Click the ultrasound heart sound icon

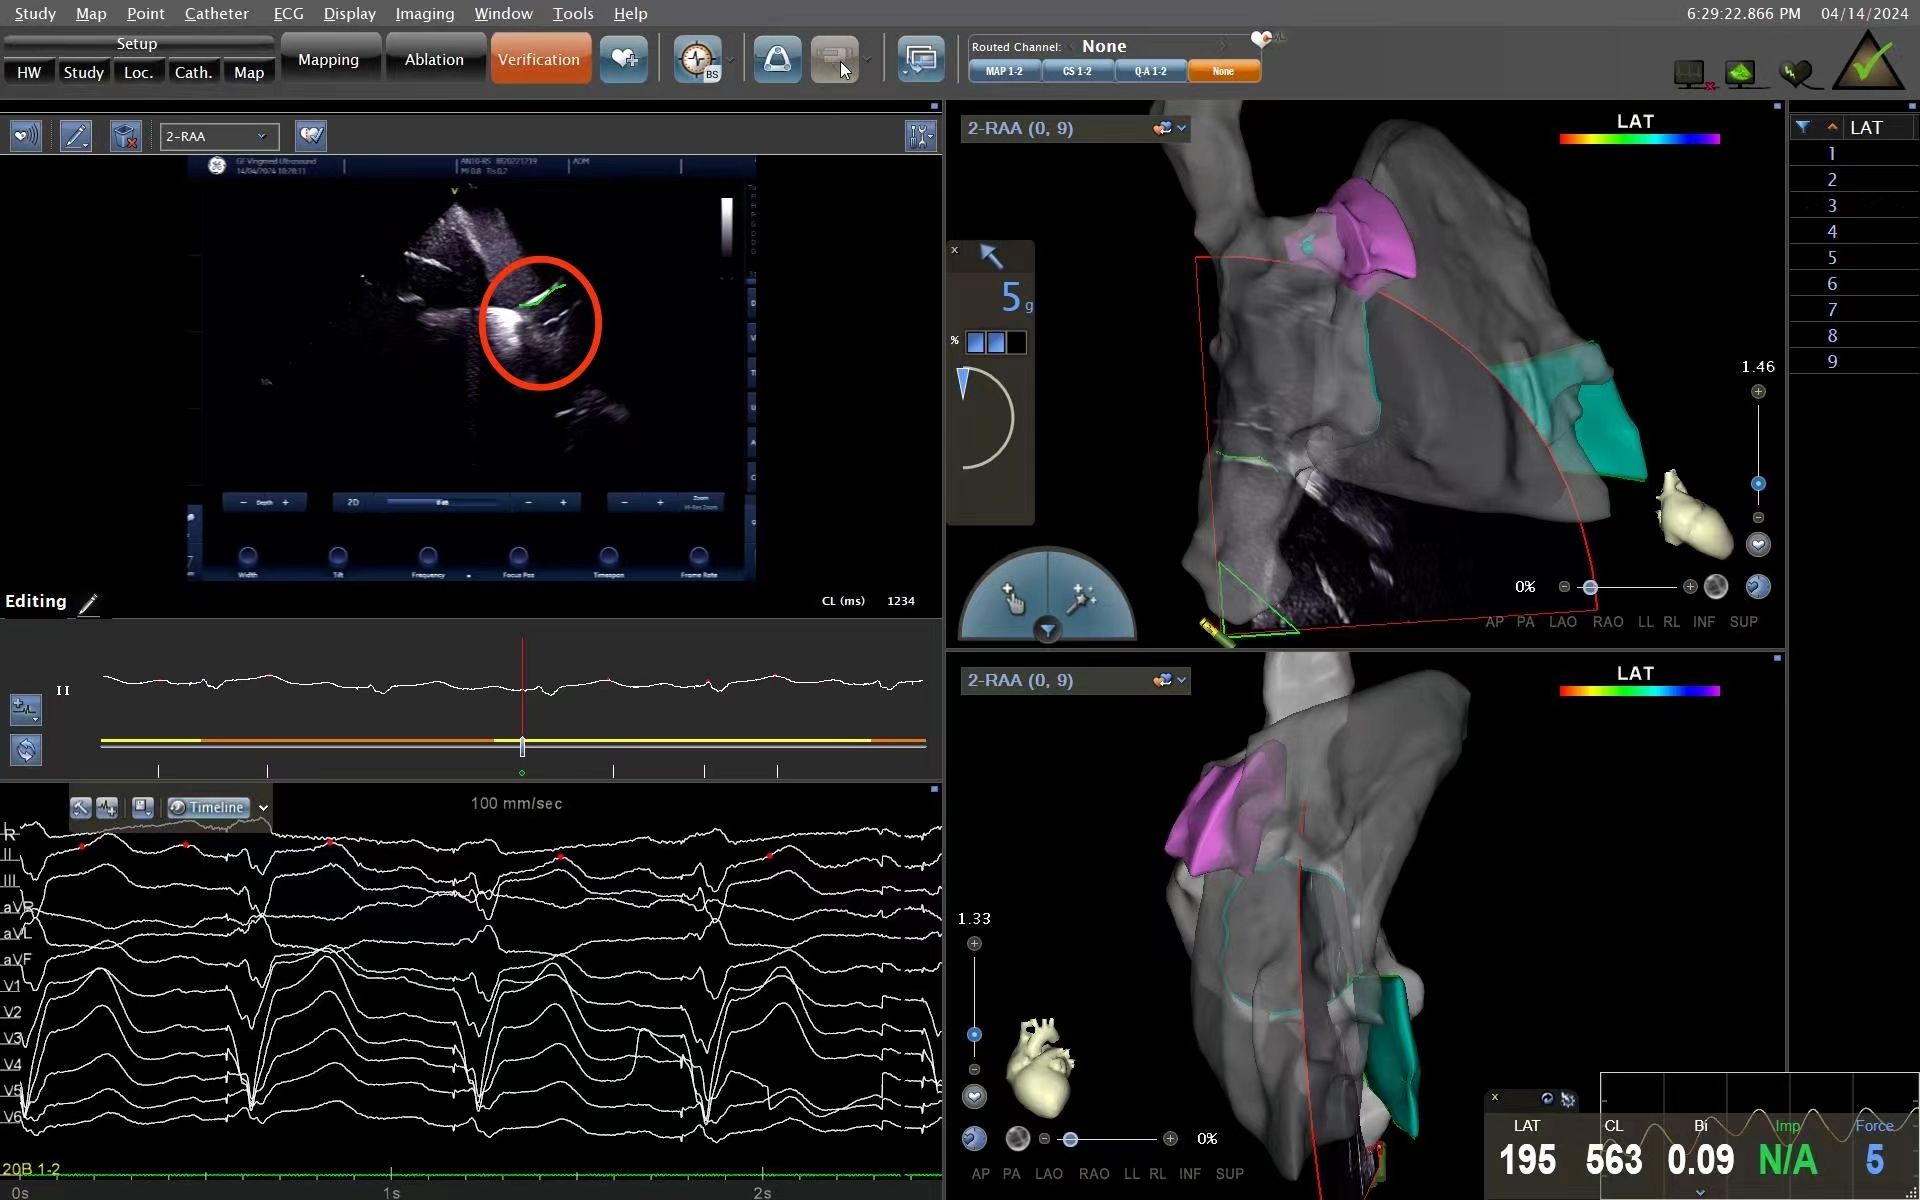[x=25, y=136]
